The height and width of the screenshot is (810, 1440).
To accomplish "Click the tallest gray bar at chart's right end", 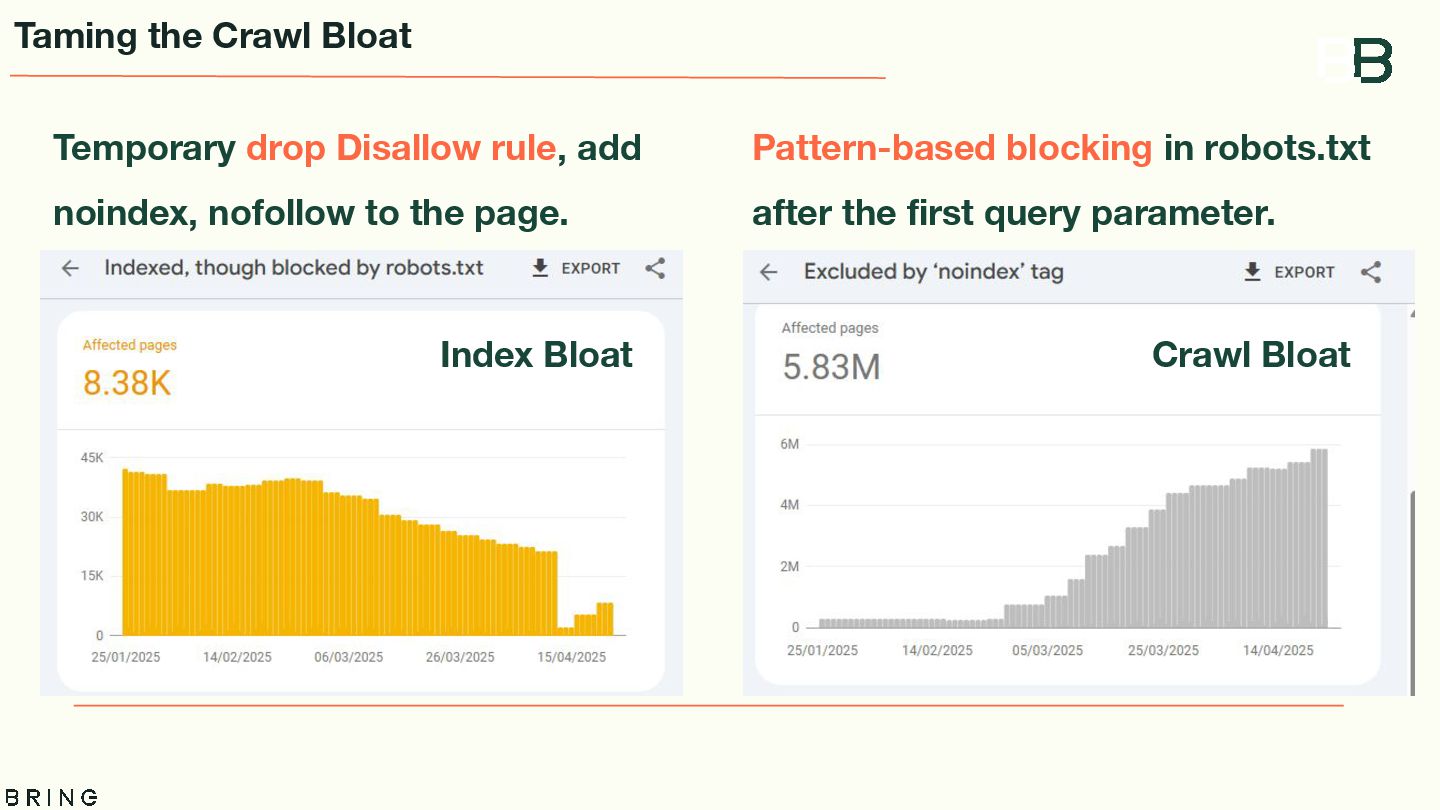I will tap(1319, 538).
